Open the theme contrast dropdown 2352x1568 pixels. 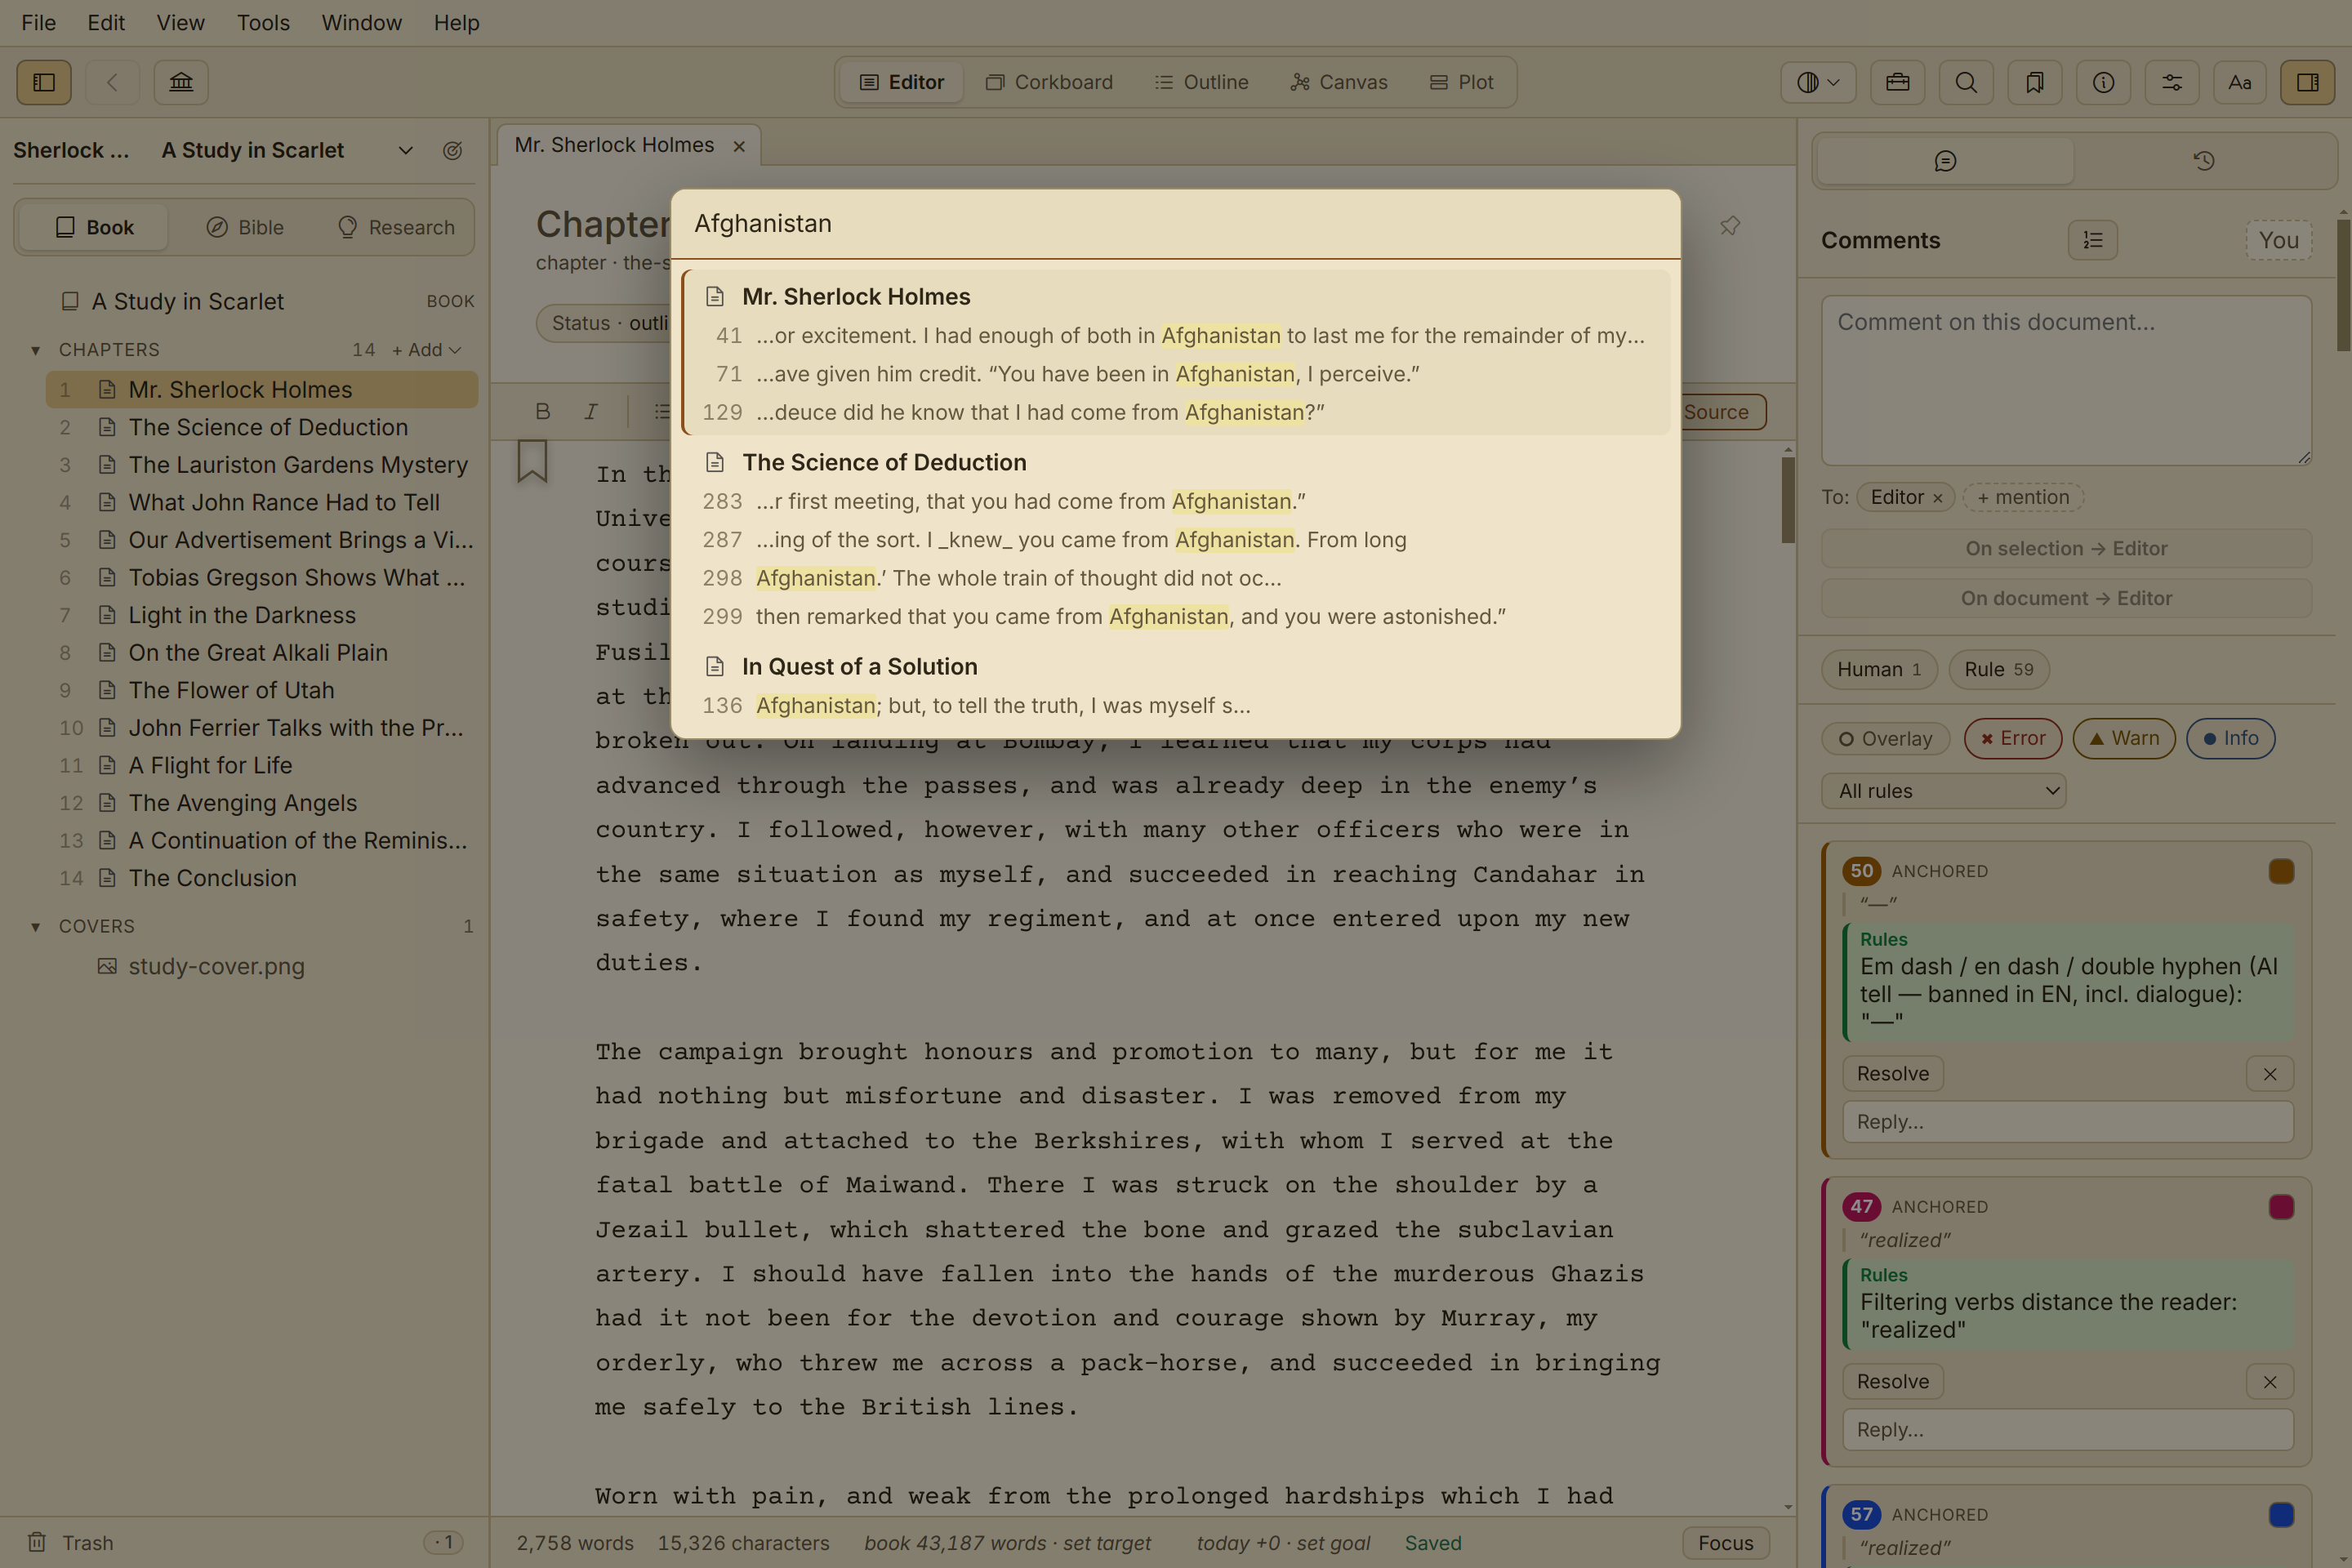1818,82
